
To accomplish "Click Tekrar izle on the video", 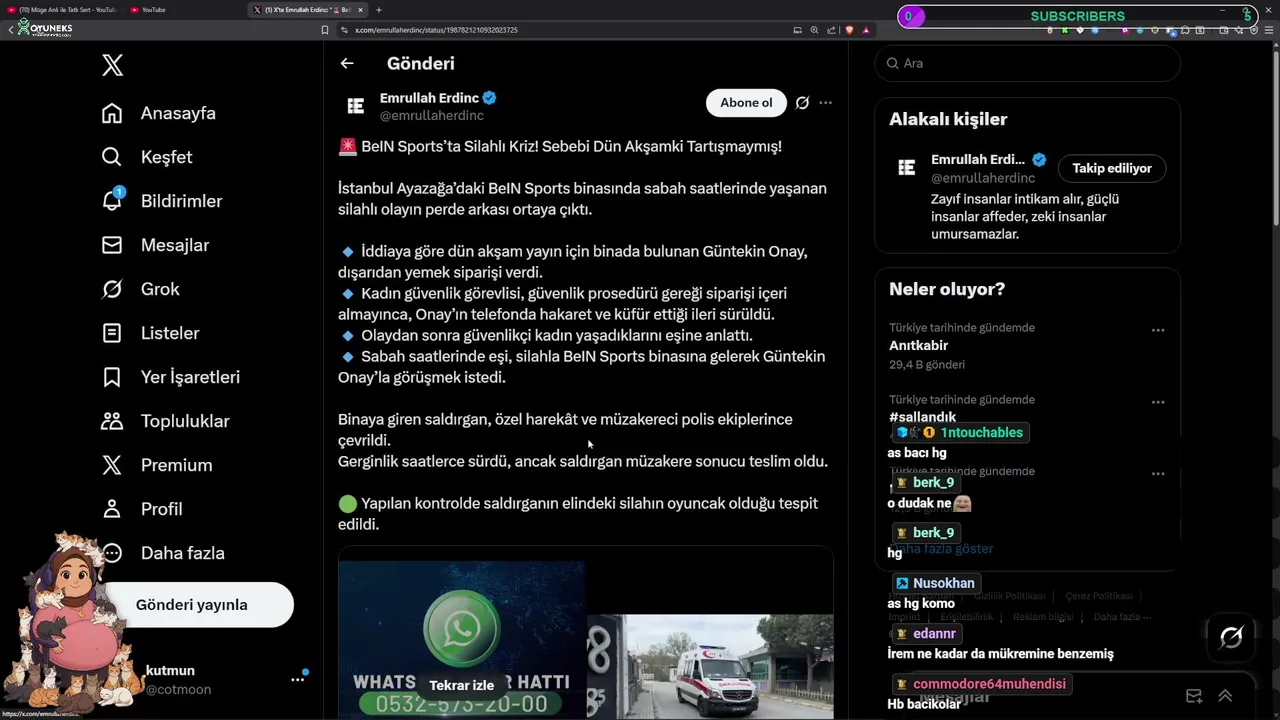I will click(x=462, y=685).
